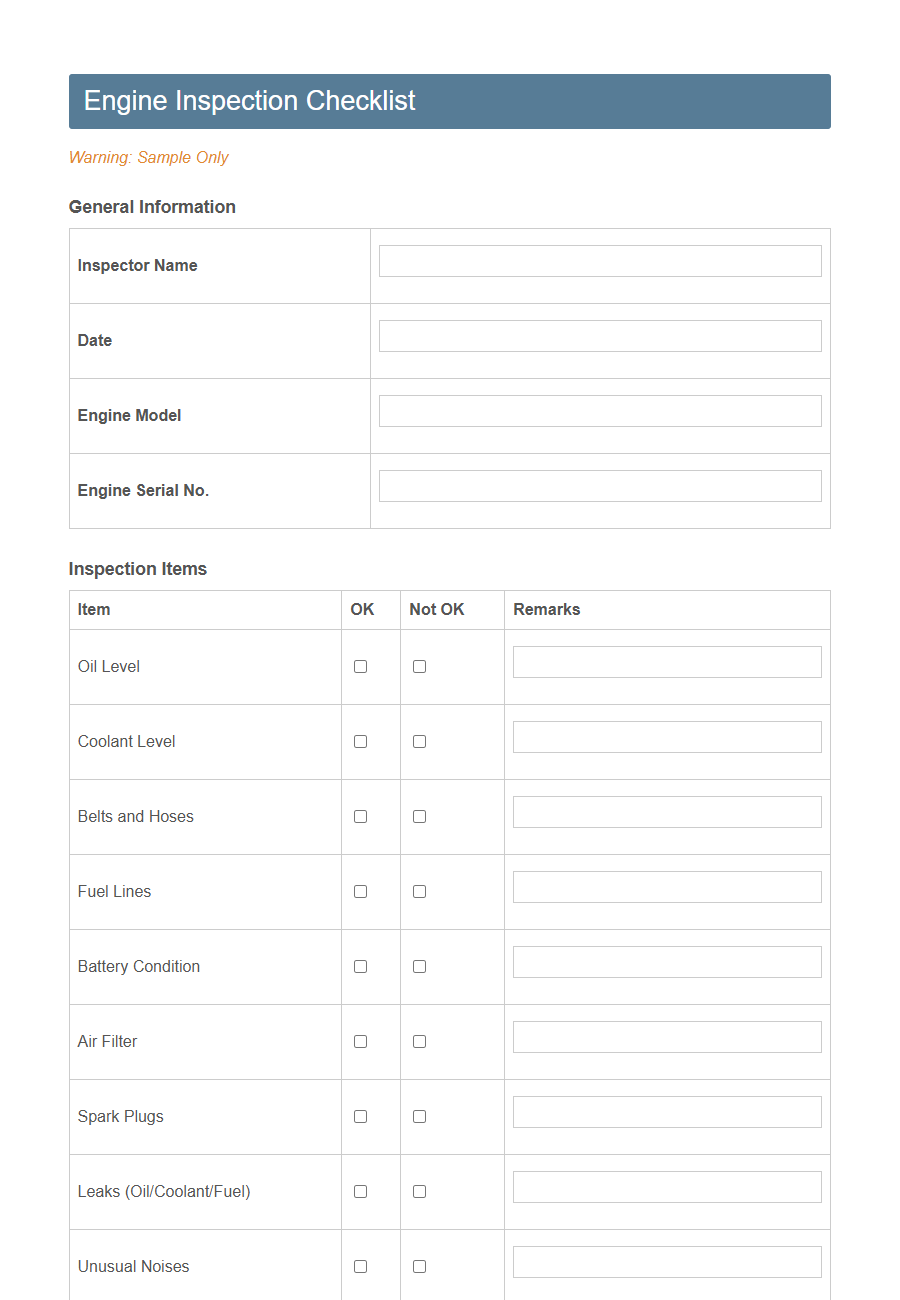Select the Remarks box for Spark Plugs
This screenshot has height=1300, width=900.
[x=666, y=1111]
